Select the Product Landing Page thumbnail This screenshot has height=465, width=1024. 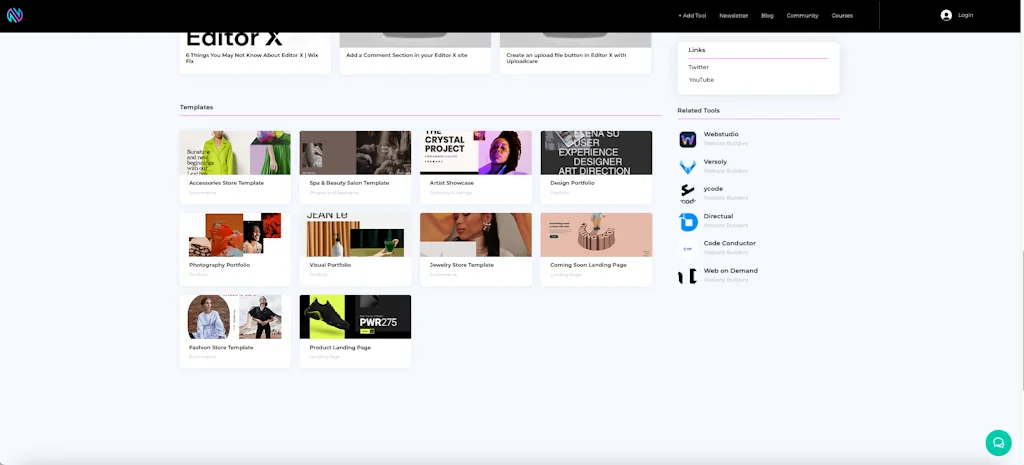(x=355, y=317)
